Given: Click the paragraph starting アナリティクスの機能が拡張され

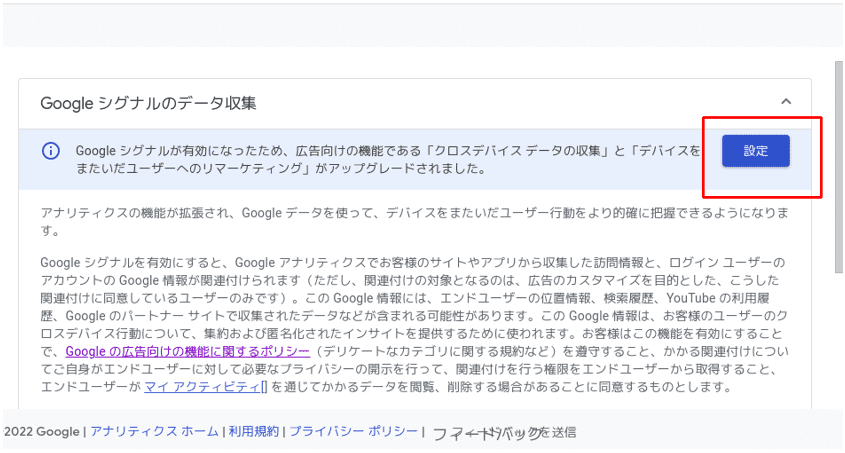Looking at the screenshot, I should 415,221.
